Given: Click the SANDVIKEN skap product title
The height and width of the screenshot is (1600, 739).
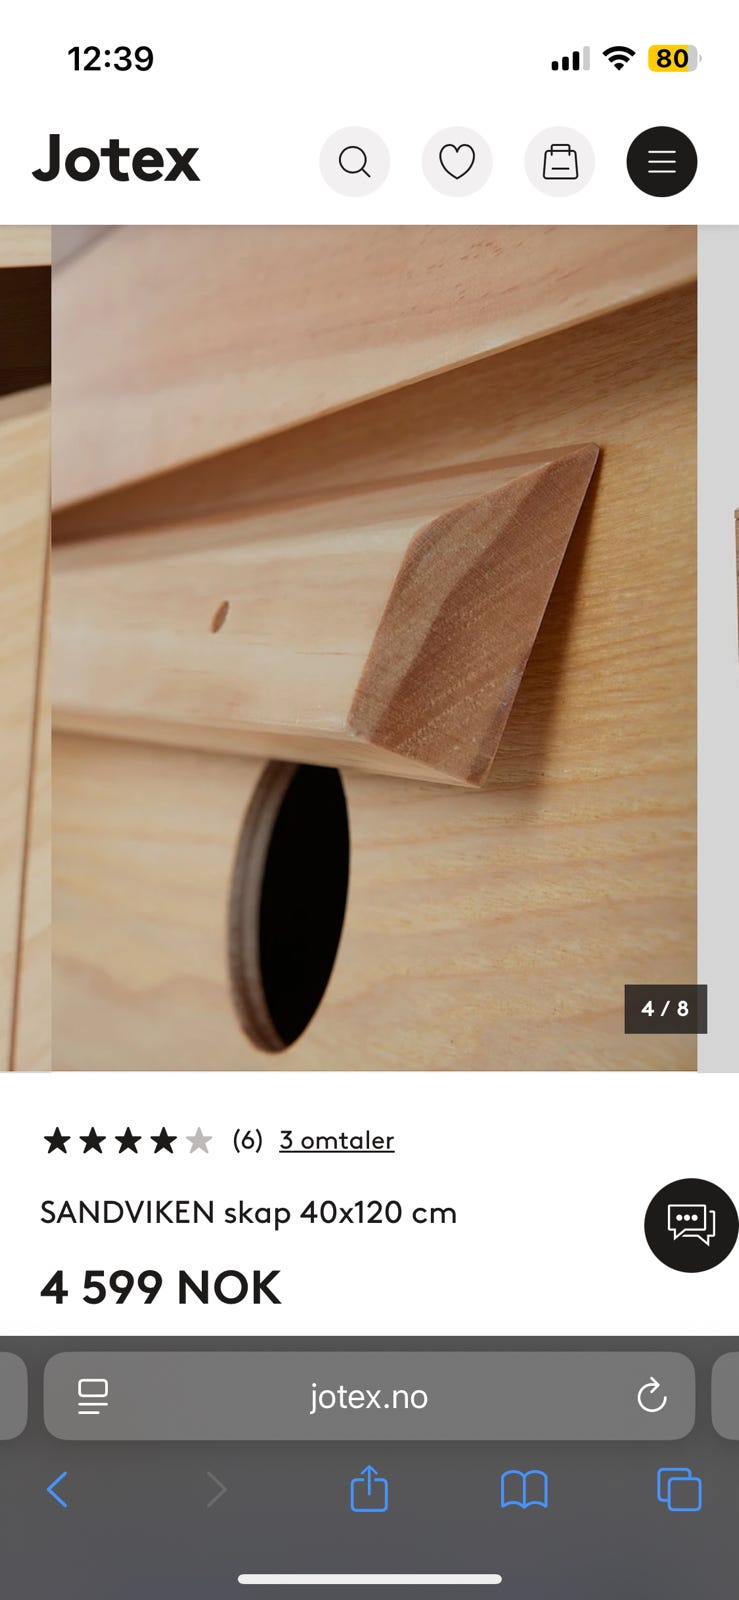Looking at the screenshot, I should (248, 1213).
